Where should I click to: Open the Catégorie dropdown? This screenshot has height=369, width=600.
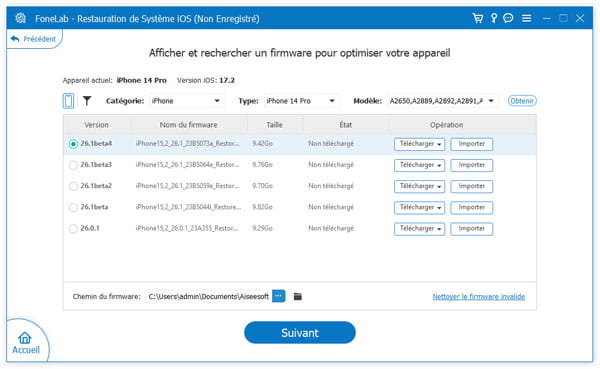point(187,101)
